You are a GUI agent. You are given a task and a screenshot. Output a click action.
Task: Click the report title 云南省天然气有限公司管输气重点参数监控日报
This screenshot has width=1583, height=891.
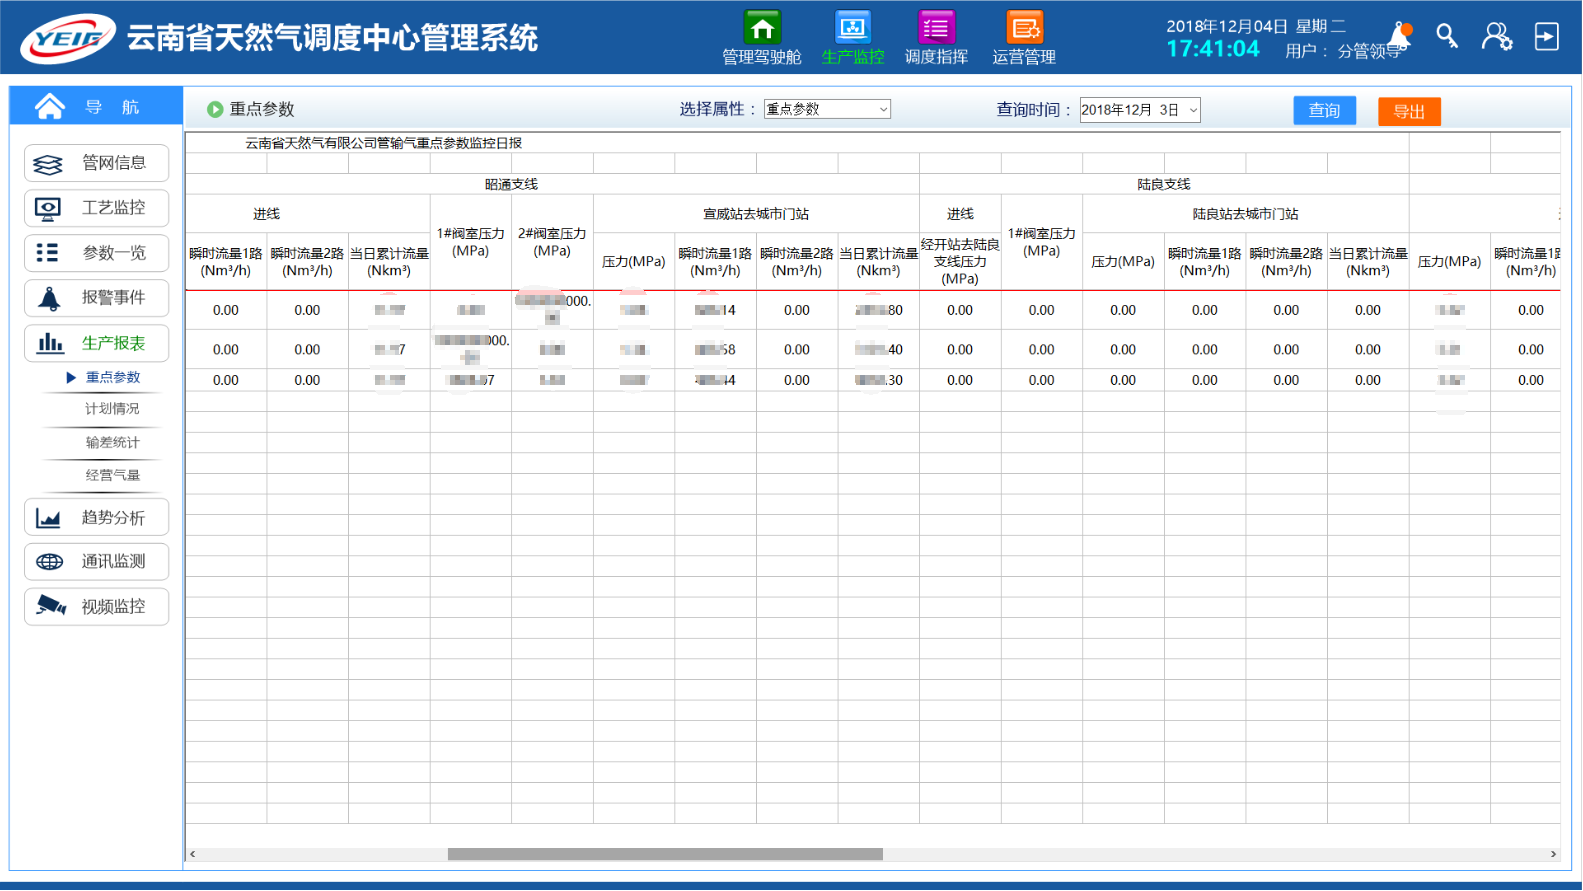tap(384, 143)
